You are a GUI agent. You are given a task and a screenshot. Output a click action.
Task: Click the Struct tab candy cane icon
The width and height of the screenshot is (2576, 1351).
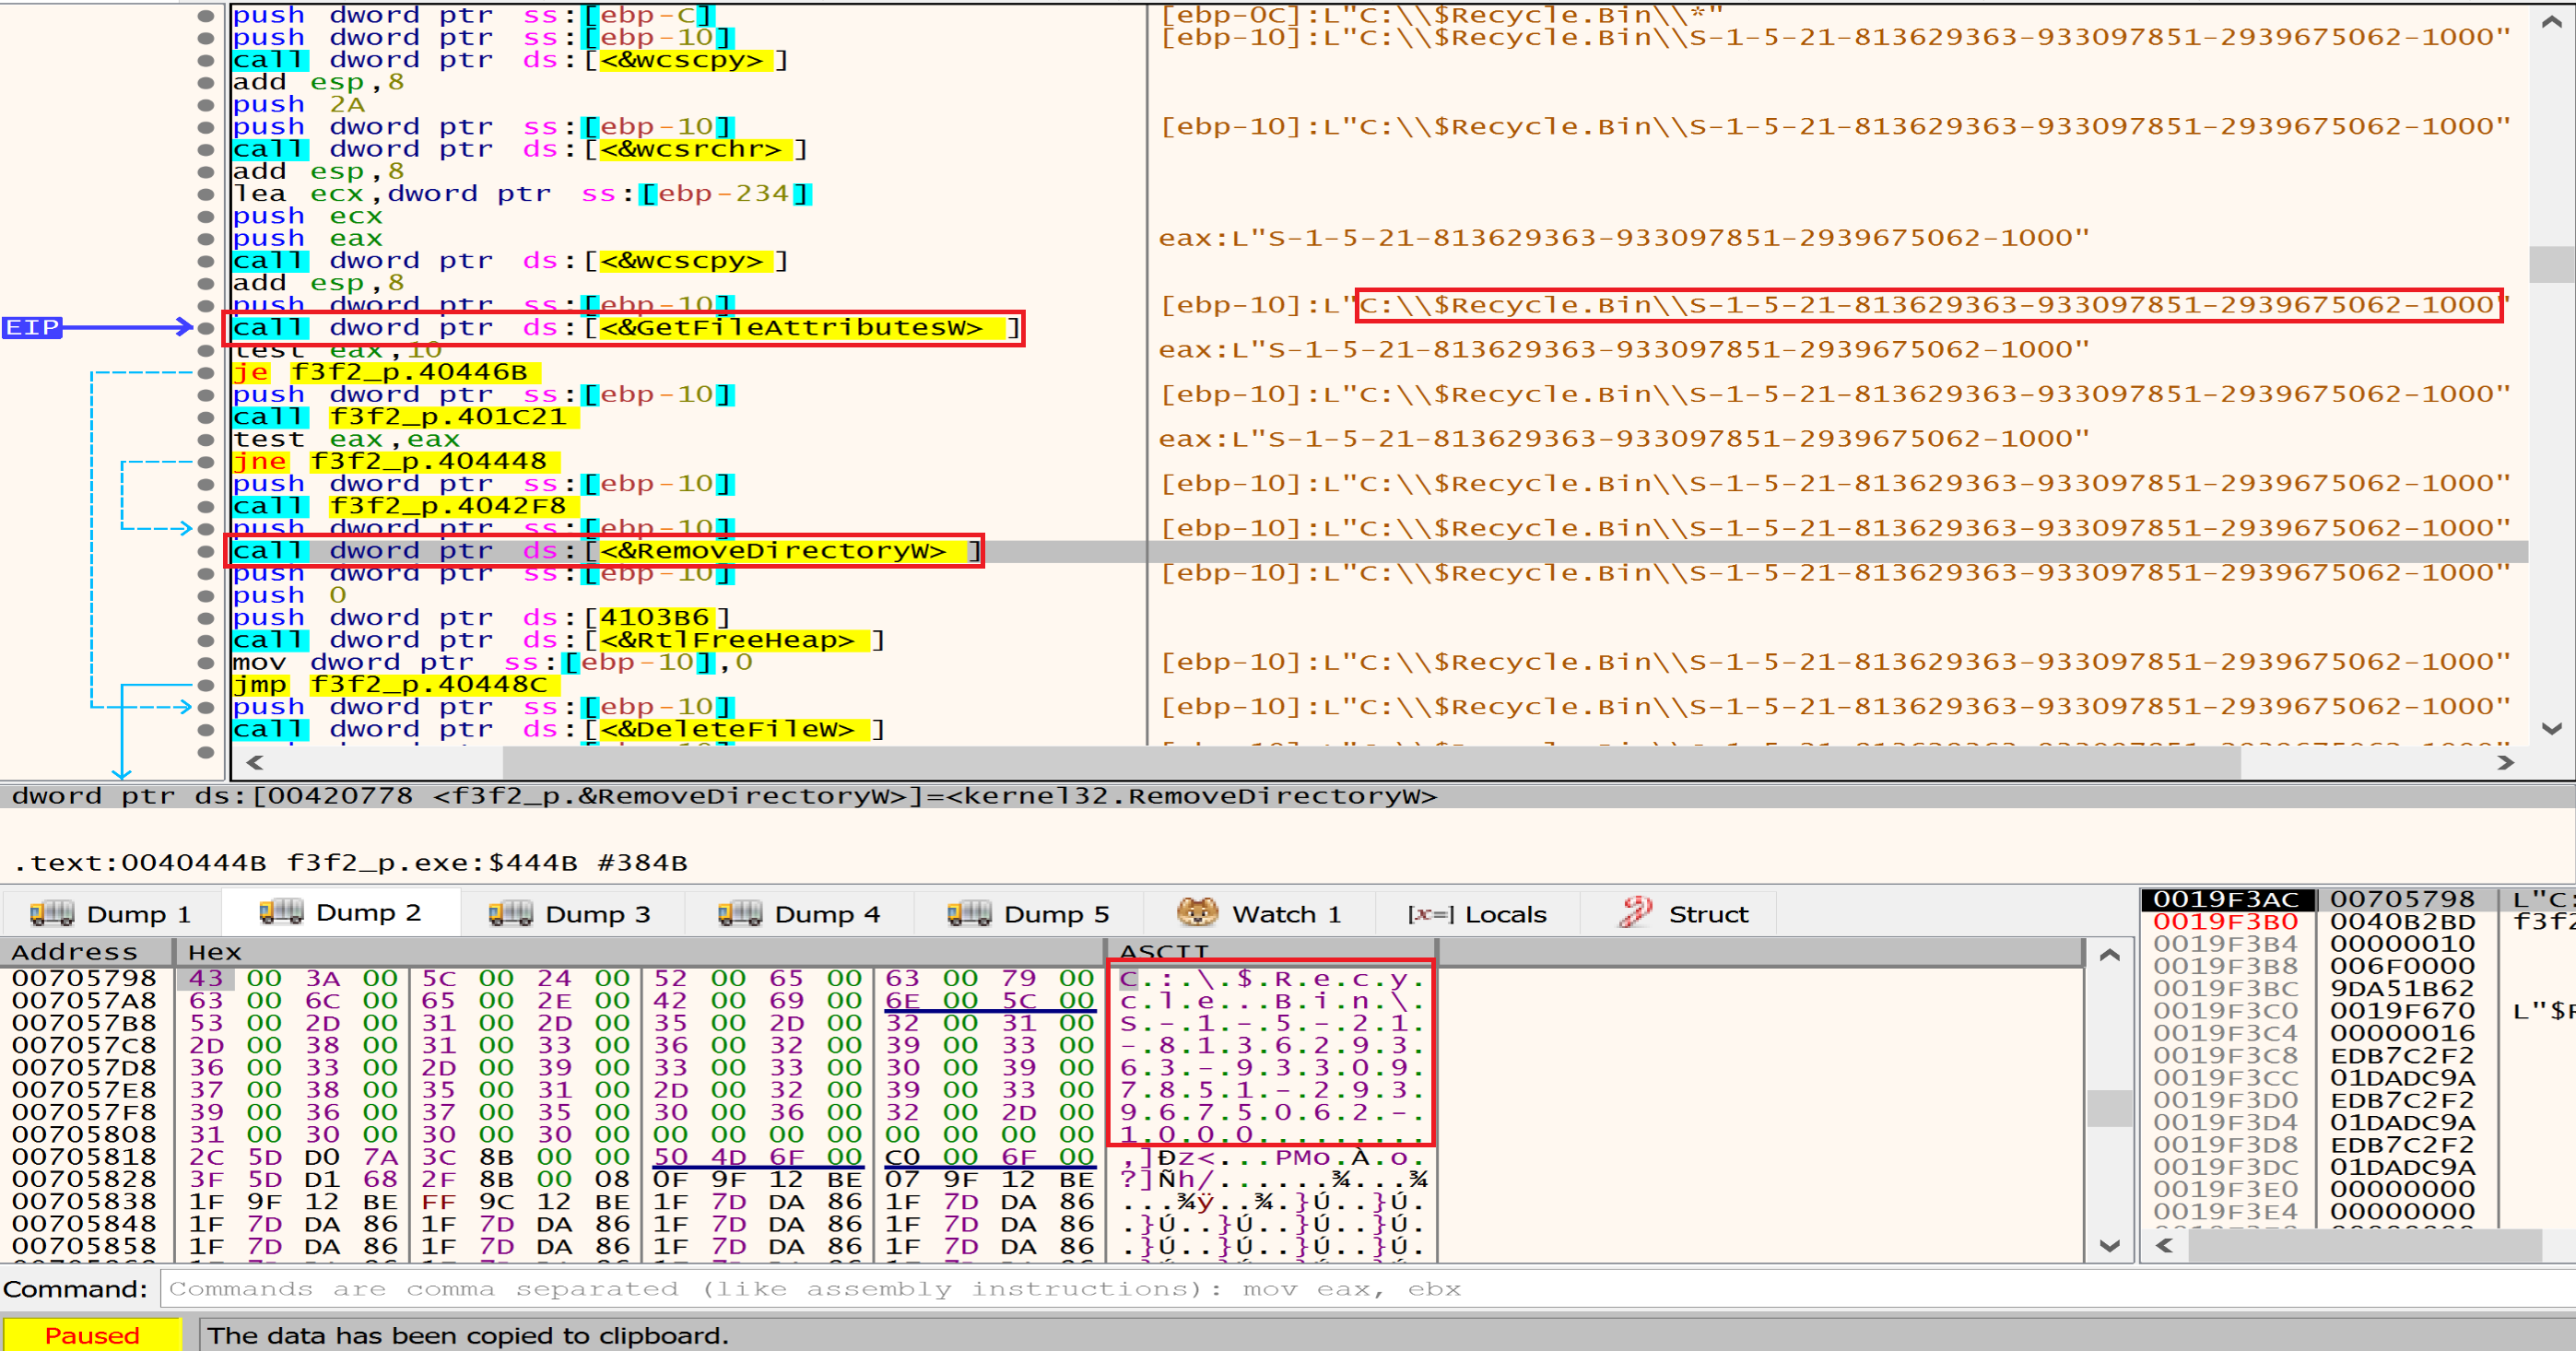tap(1636, 912)
